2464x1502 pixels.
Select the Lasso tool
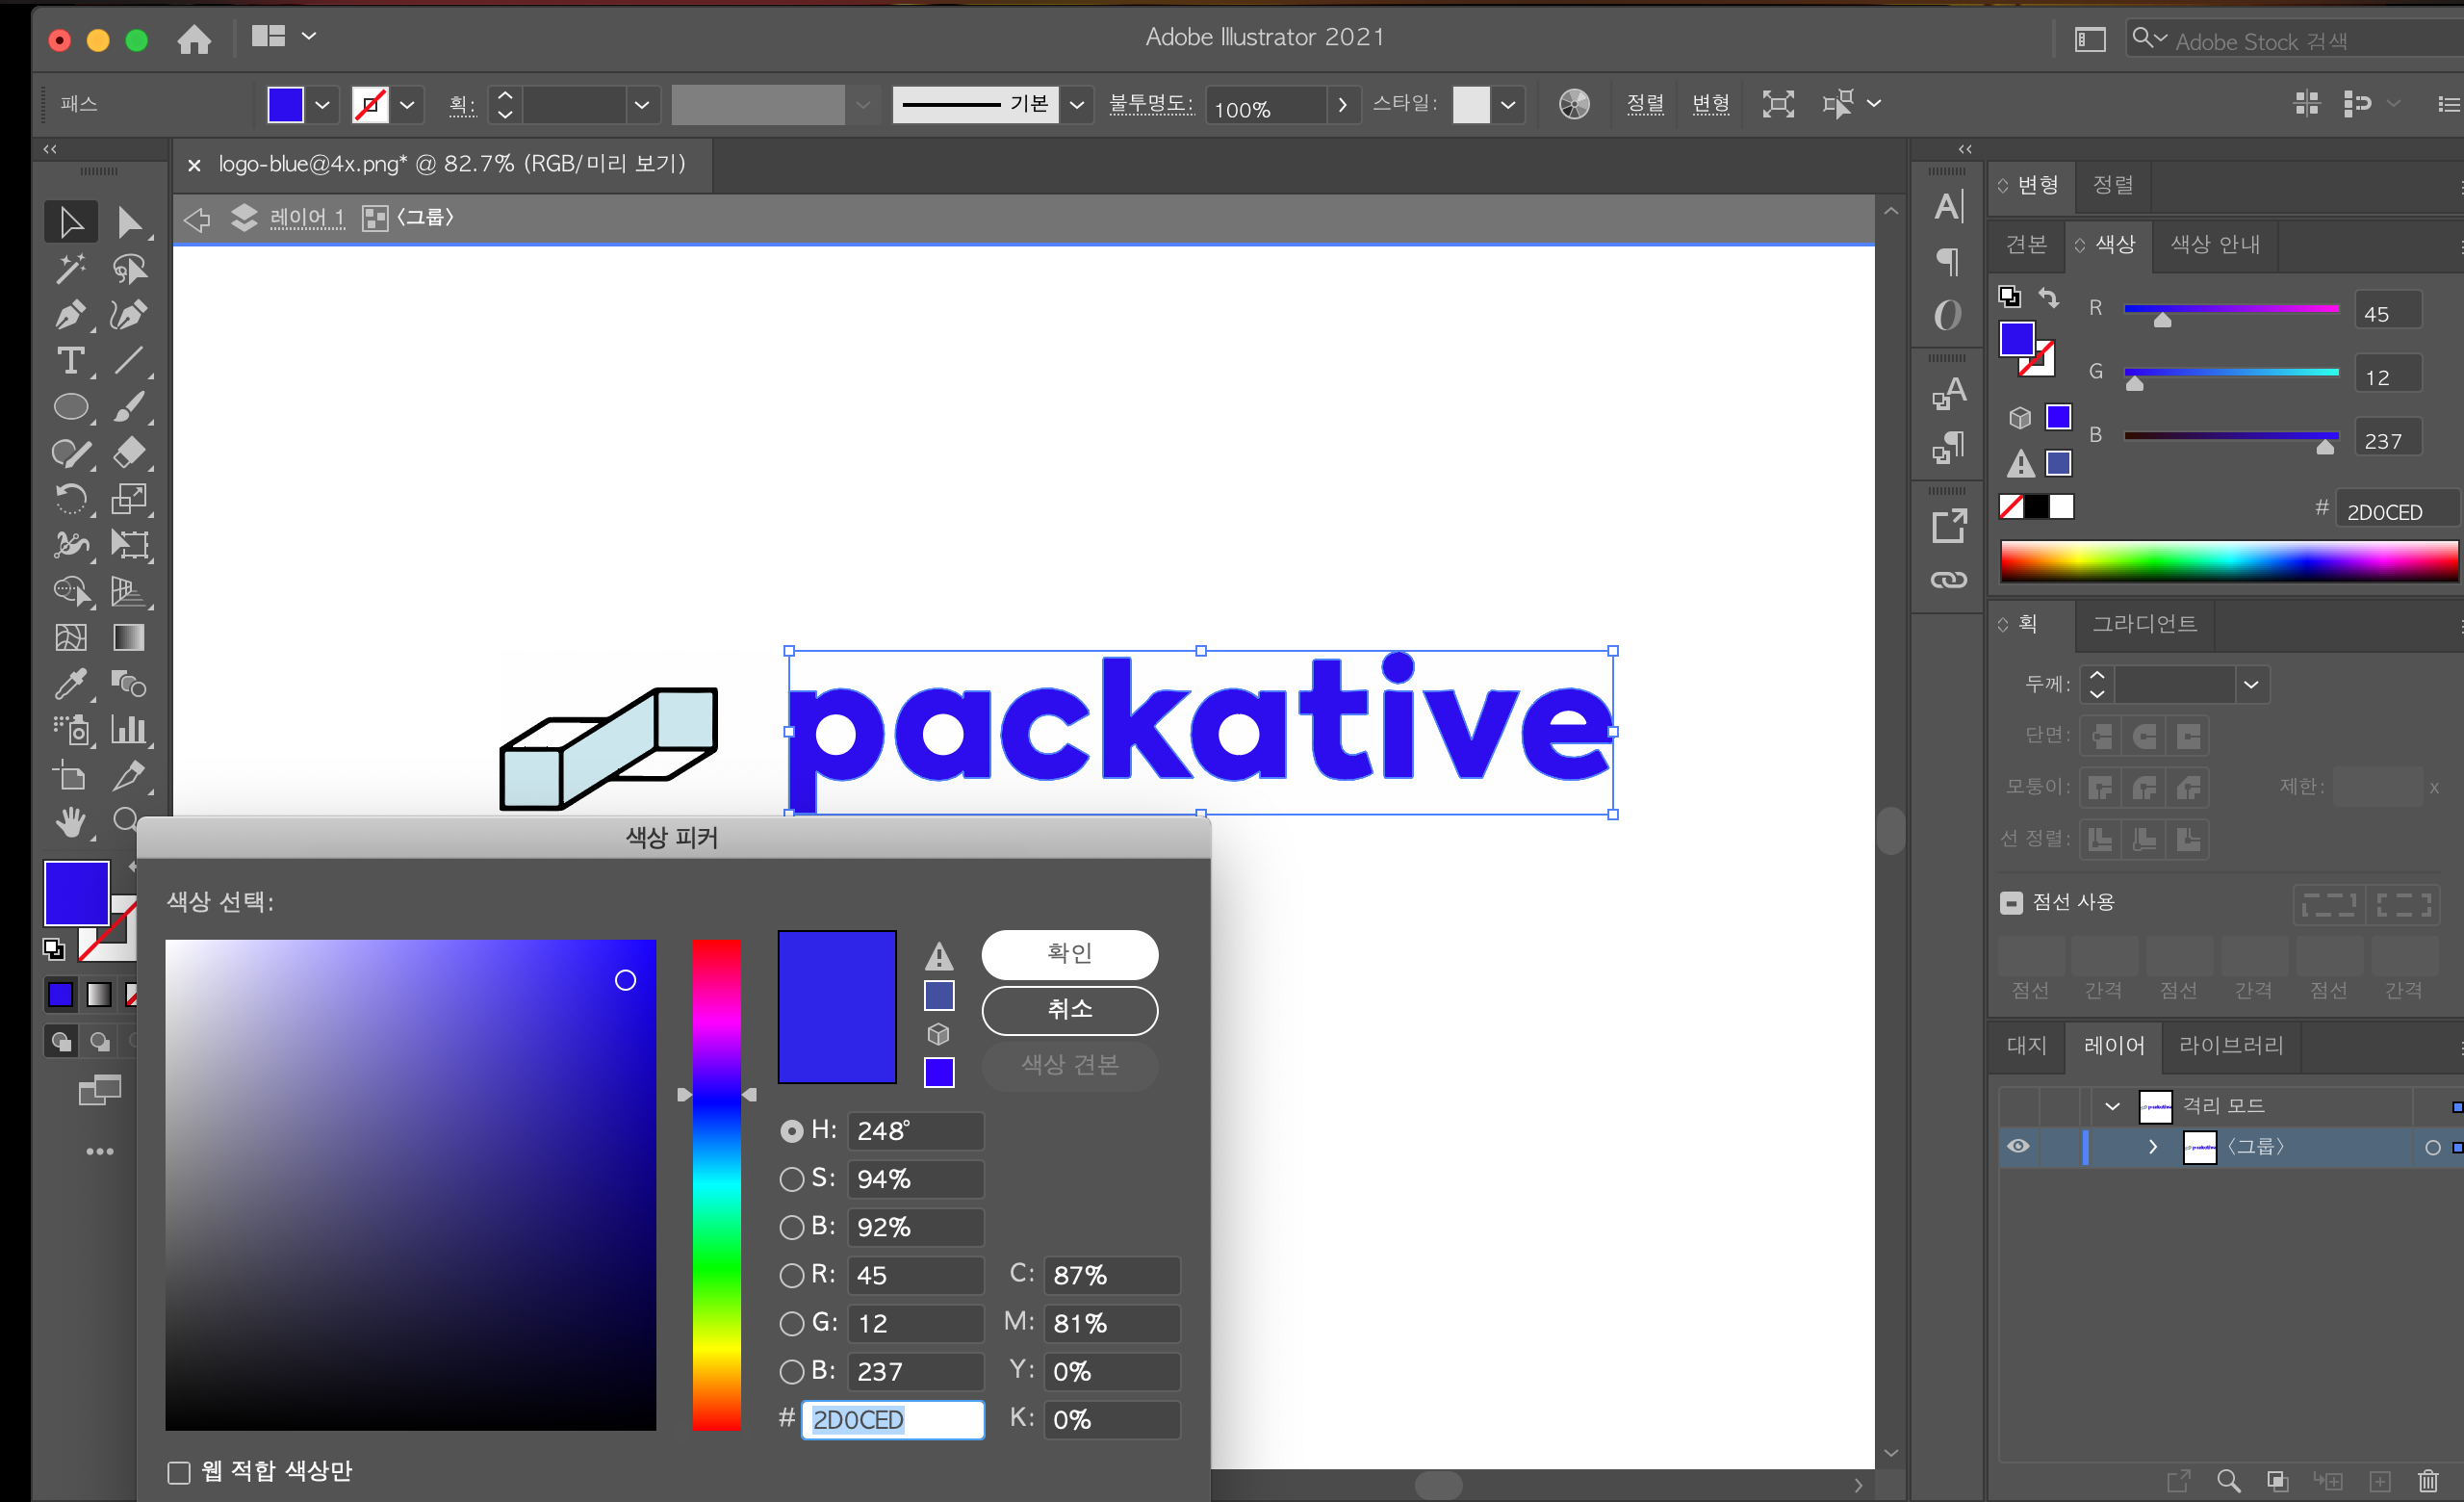pos(129,268)
